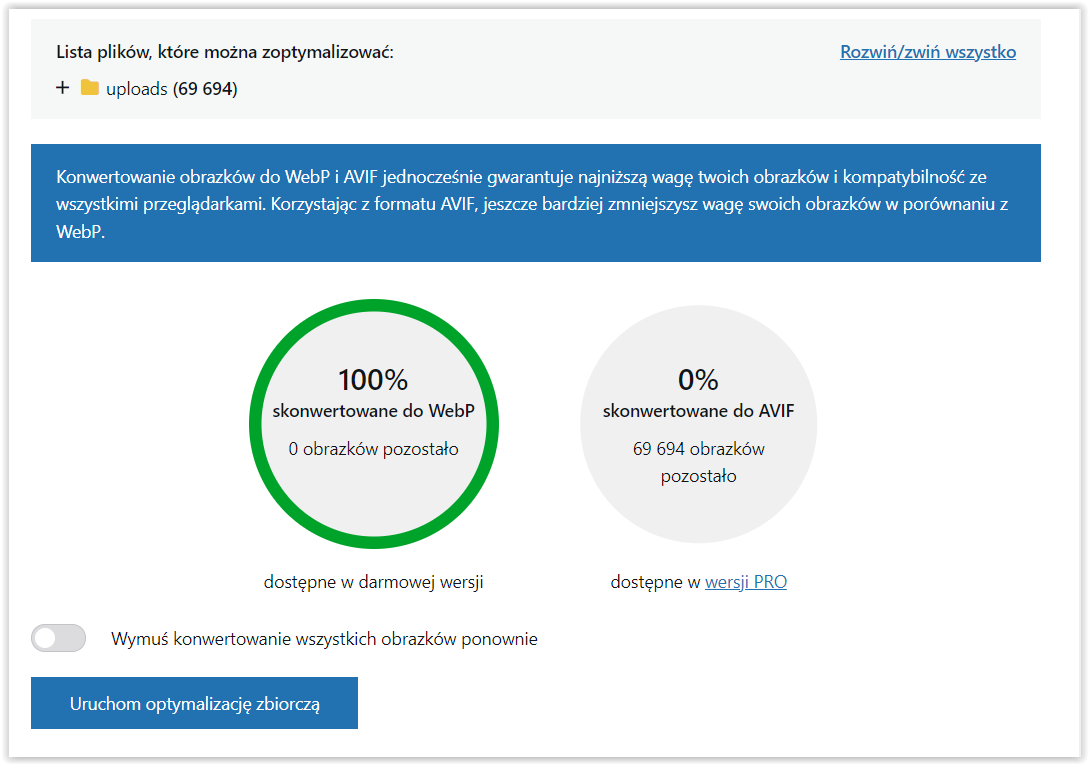
Task: Click the grey AVIF progress circle
Action: [699, 424]
